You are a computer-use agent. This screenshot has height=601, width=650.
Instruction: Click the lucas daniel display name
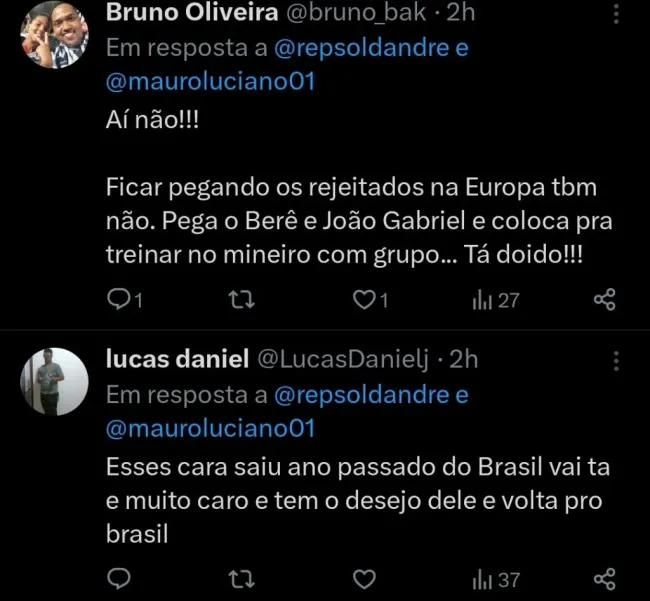point(176,360)
